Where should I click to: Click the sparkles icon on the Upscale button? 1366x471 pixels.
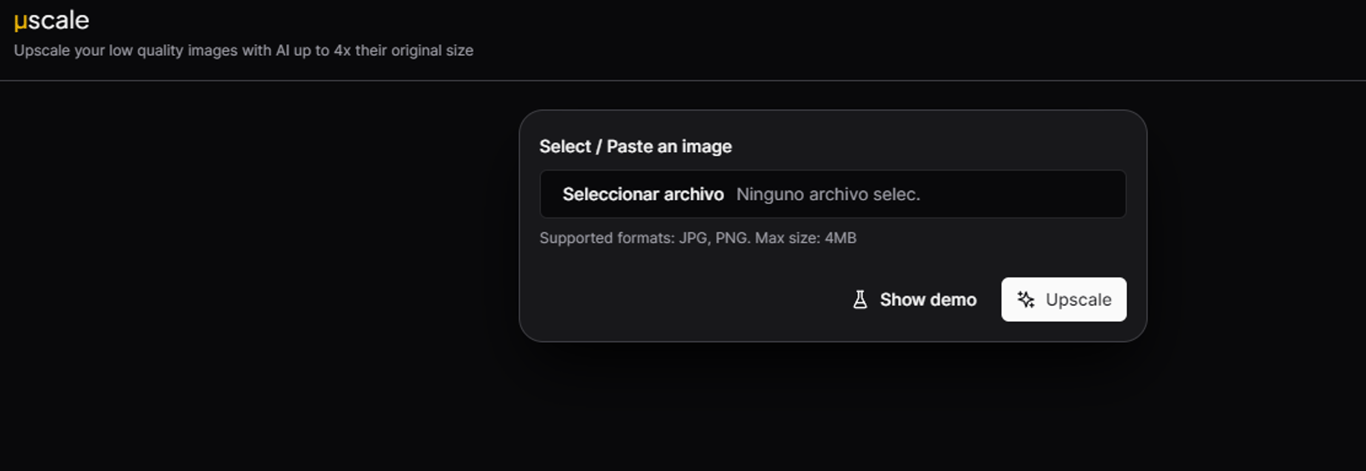pos(1026,300)
